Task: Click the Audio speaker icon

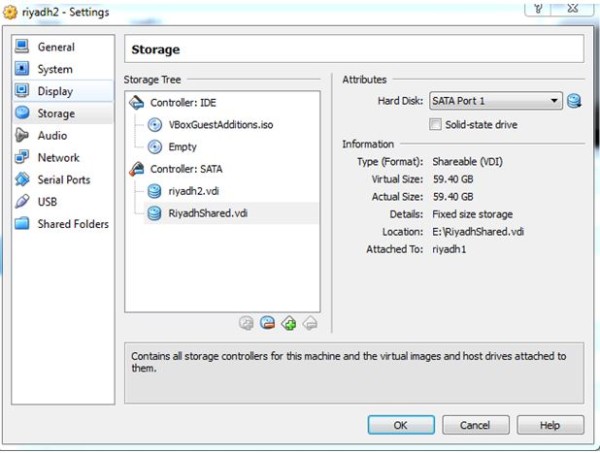Action: click(22, 135)
